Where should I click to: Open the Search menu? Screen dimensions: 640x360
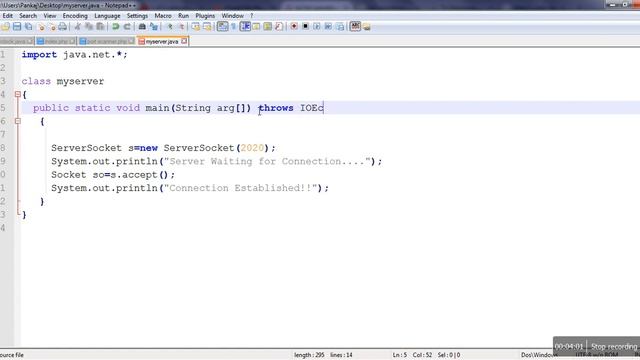point(28,16)
